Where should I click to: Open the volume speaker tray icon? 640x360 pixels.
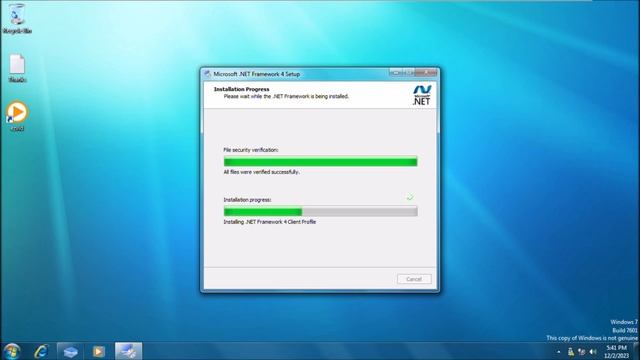[x=593, y=352]
